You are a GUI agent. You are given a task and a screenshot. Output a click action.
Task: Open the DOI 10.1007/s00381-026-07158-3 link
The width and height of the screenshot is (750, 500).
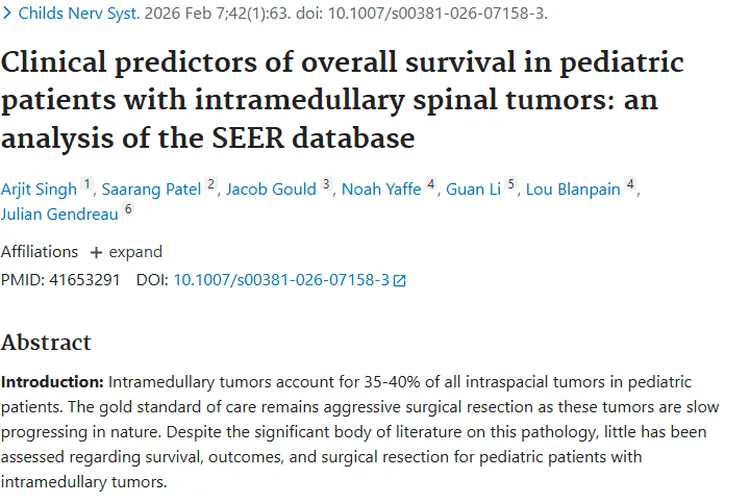pos(281,280)
